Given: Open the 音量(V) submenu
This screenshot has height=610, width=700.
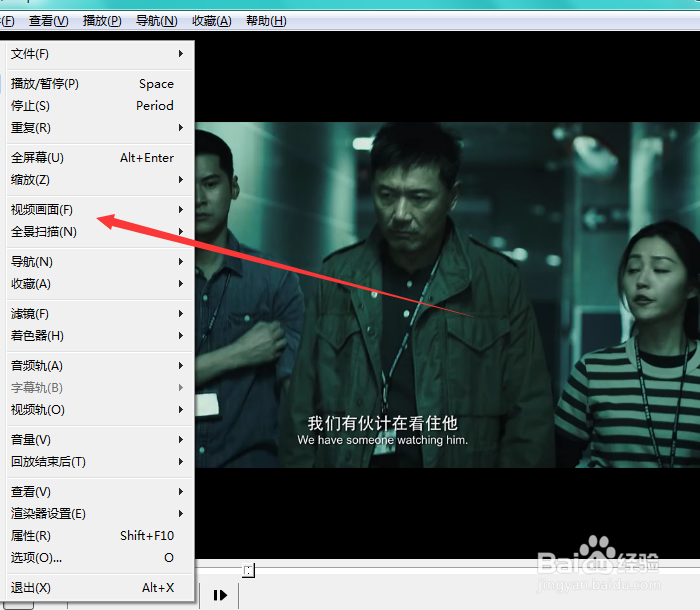Looking at the screenshot, I should pos(100,440).
